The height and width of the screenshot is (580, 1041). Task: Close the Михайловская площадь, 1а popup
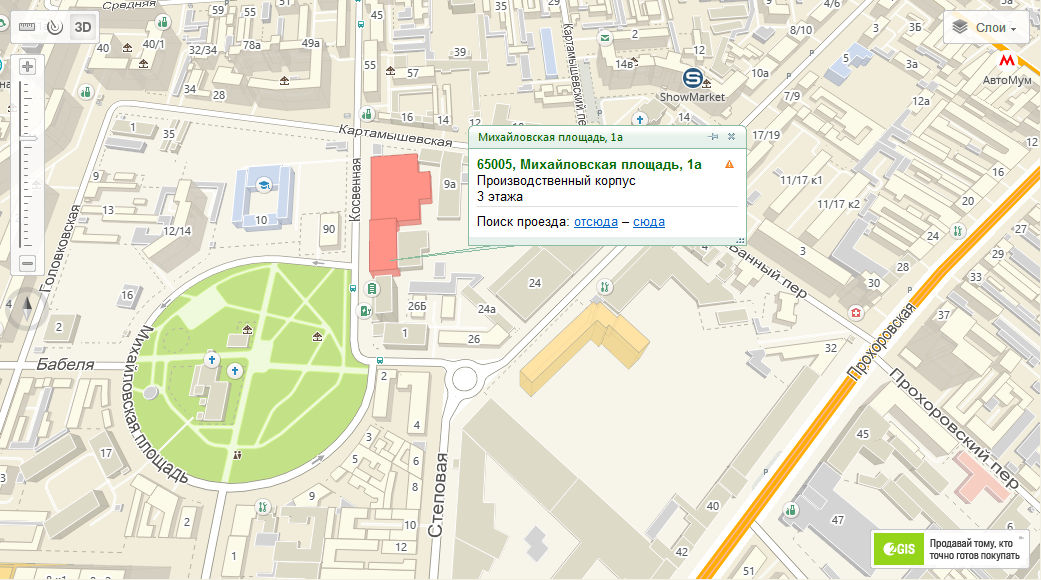[x=731, y=136]
